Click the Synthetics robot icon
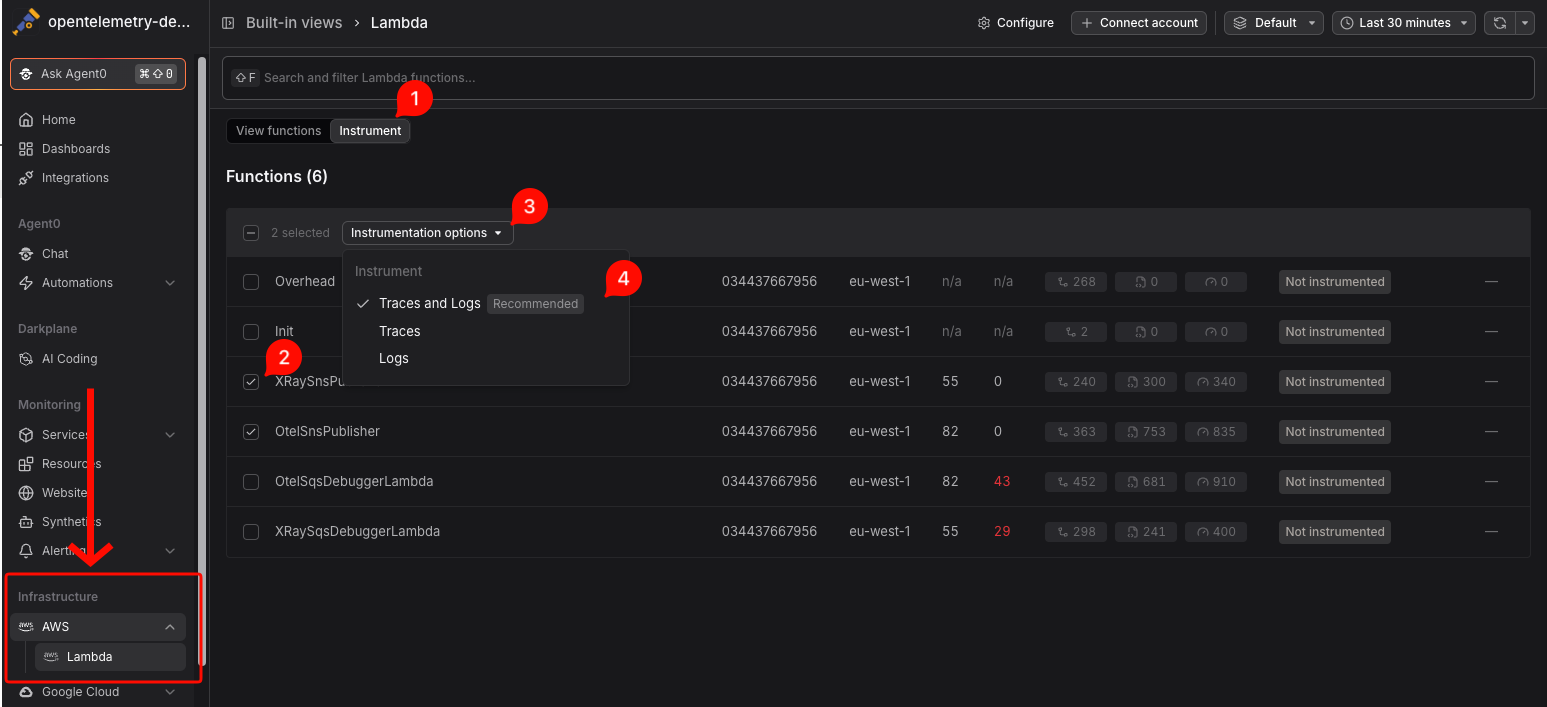The image size is (1547, 707). [26, 522]
